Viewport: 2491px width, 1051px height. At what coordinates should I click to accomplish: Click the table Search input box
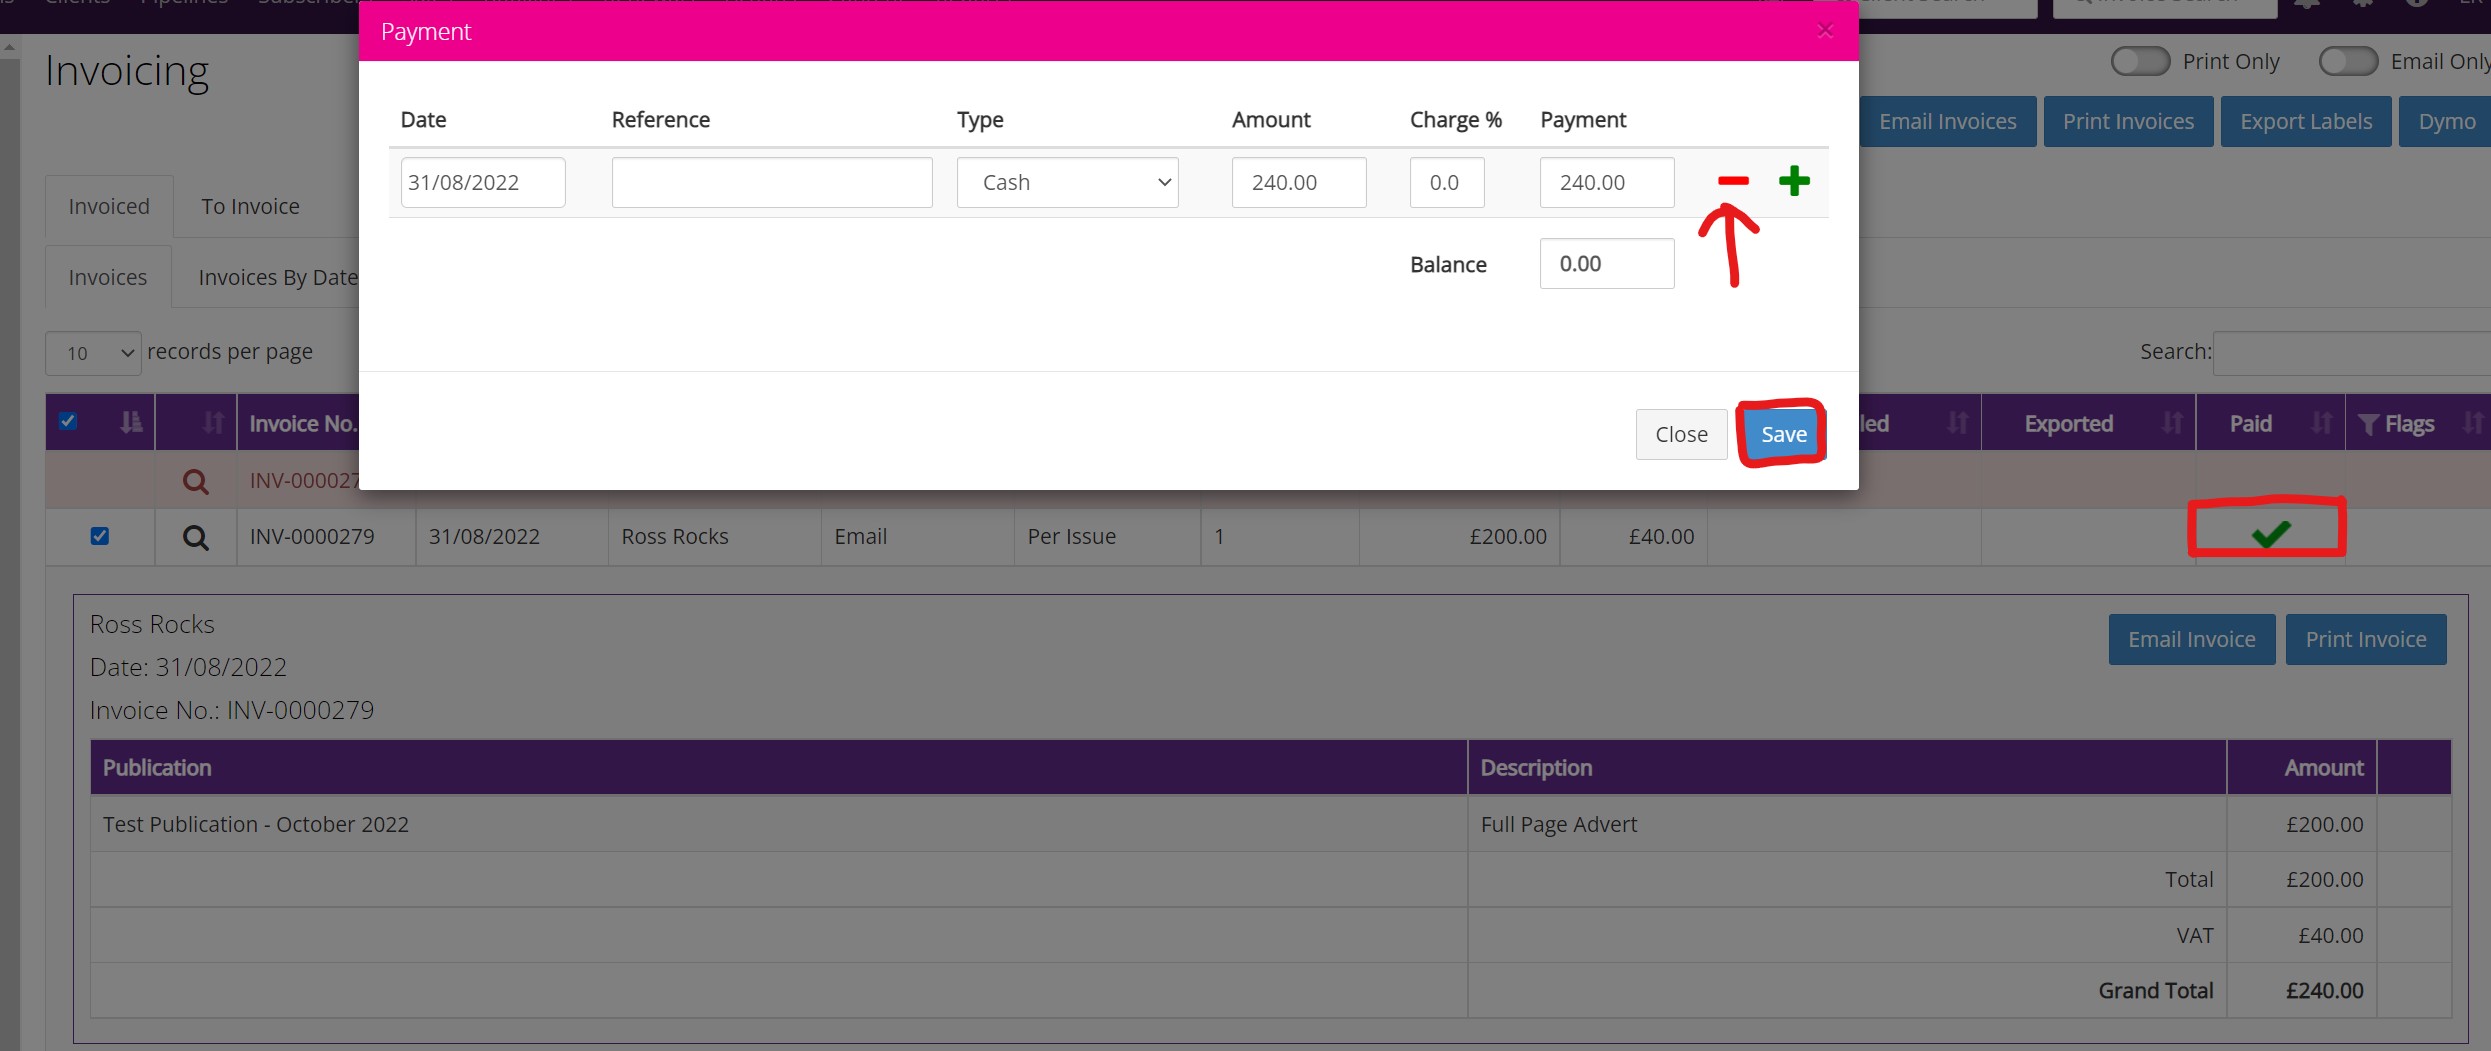click(x=2352, y=353)
